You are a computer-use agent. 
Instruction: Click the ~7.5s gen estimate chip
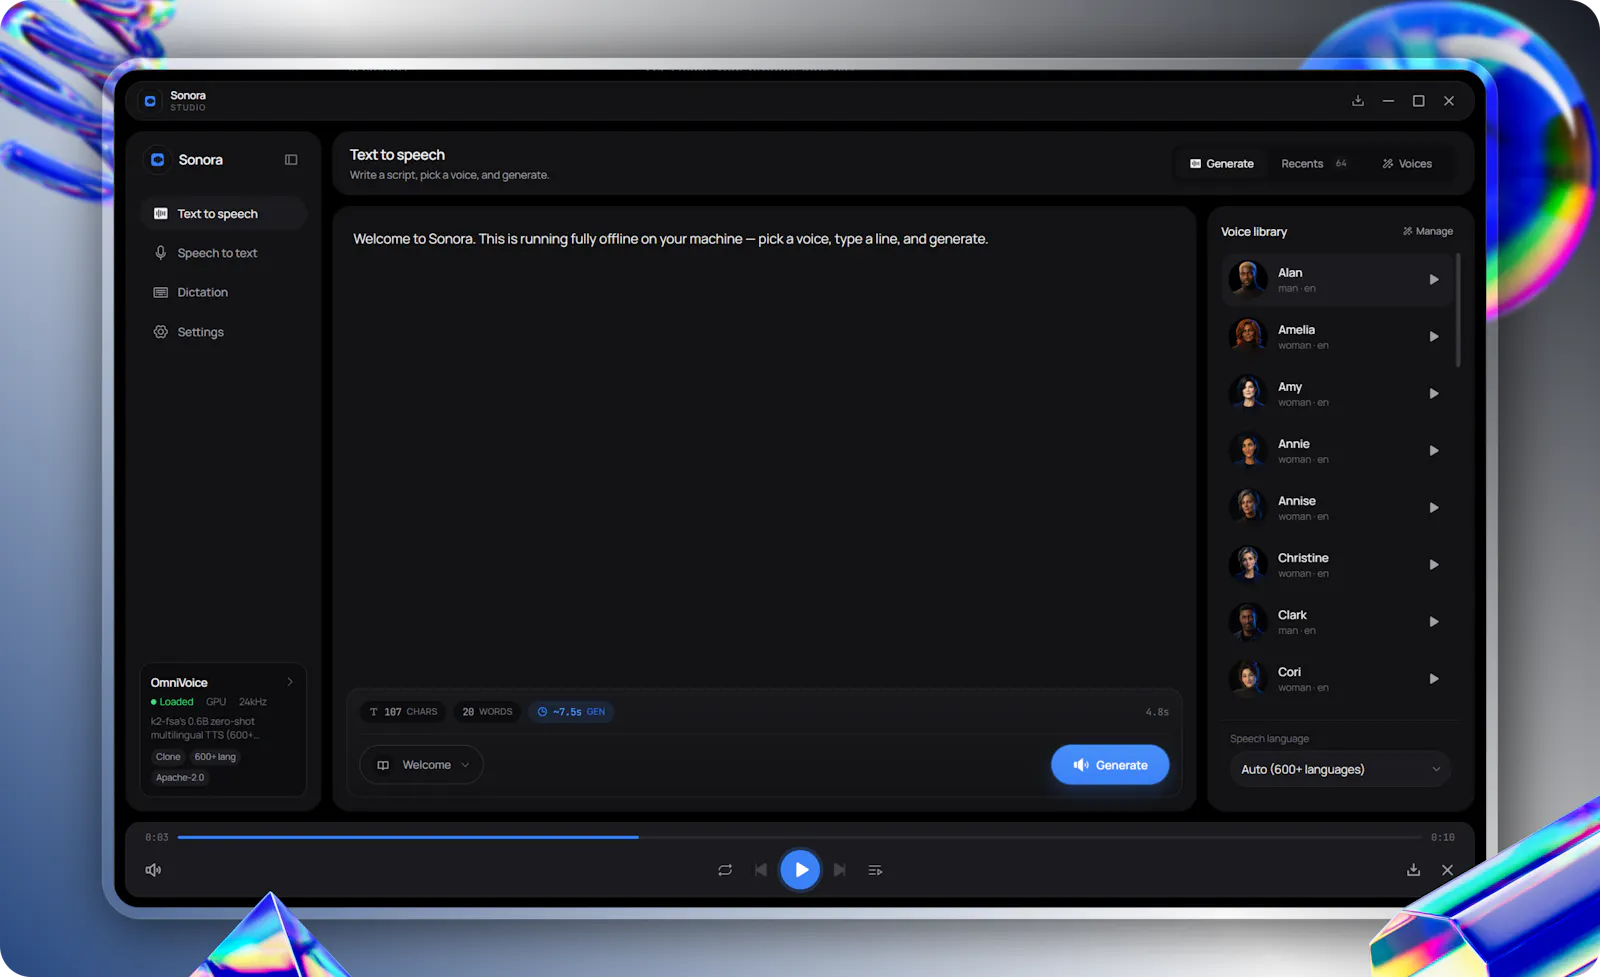[571, 712]
